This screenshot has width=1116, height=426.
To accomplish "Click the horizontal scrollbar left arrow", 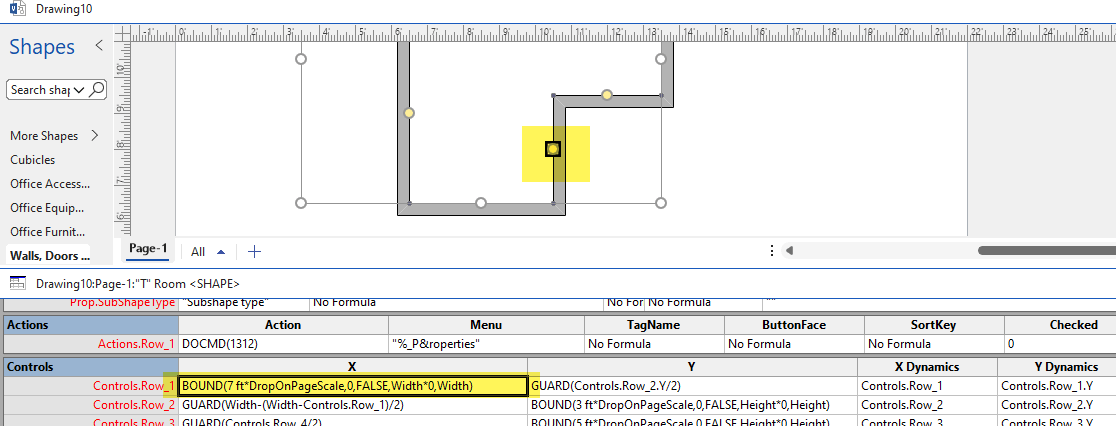I will click(x=789, y=250).
